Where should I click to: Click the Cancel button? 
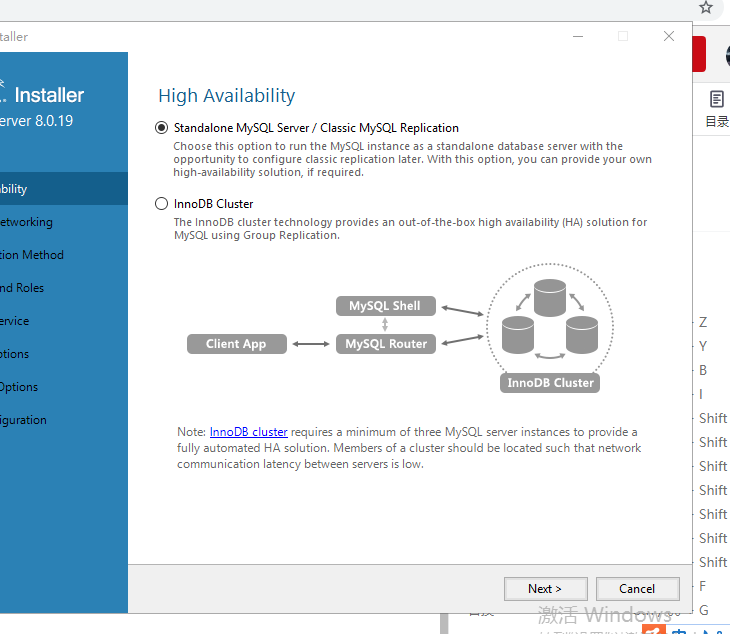pyautogui.click(x=637, y=589)
